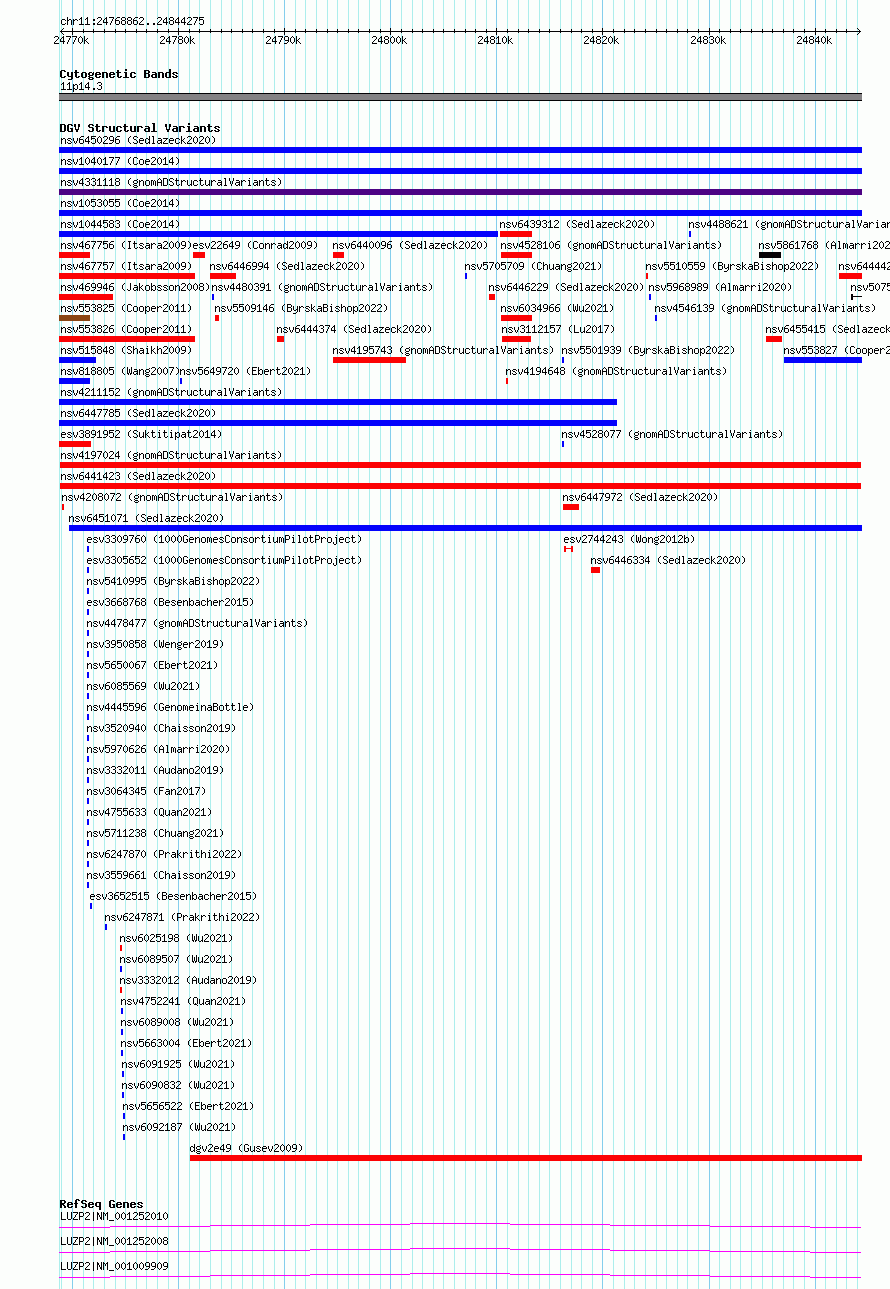The image size is (890, 1289).
Task: Click esv2744243 (Wong2012b) variant label
Action: [x=629, y=539]
